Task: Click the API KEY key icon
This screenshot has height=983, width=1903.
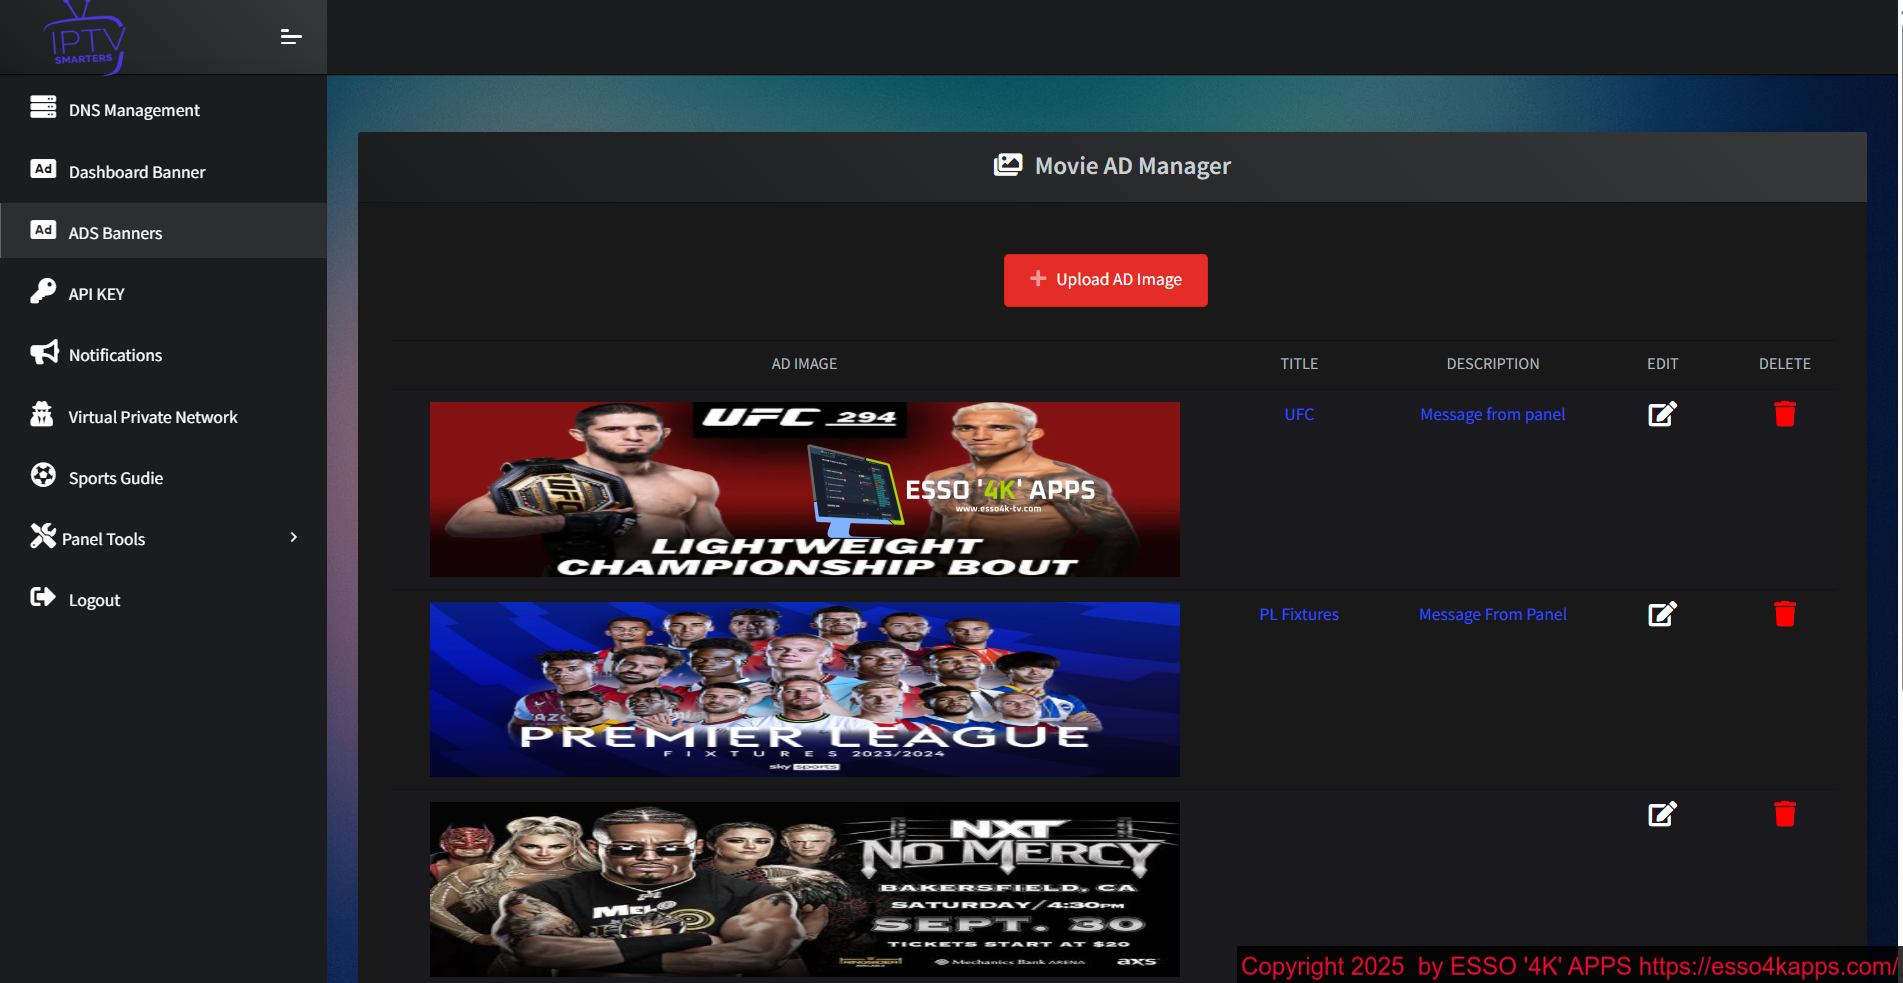Action: click(43, 291)
